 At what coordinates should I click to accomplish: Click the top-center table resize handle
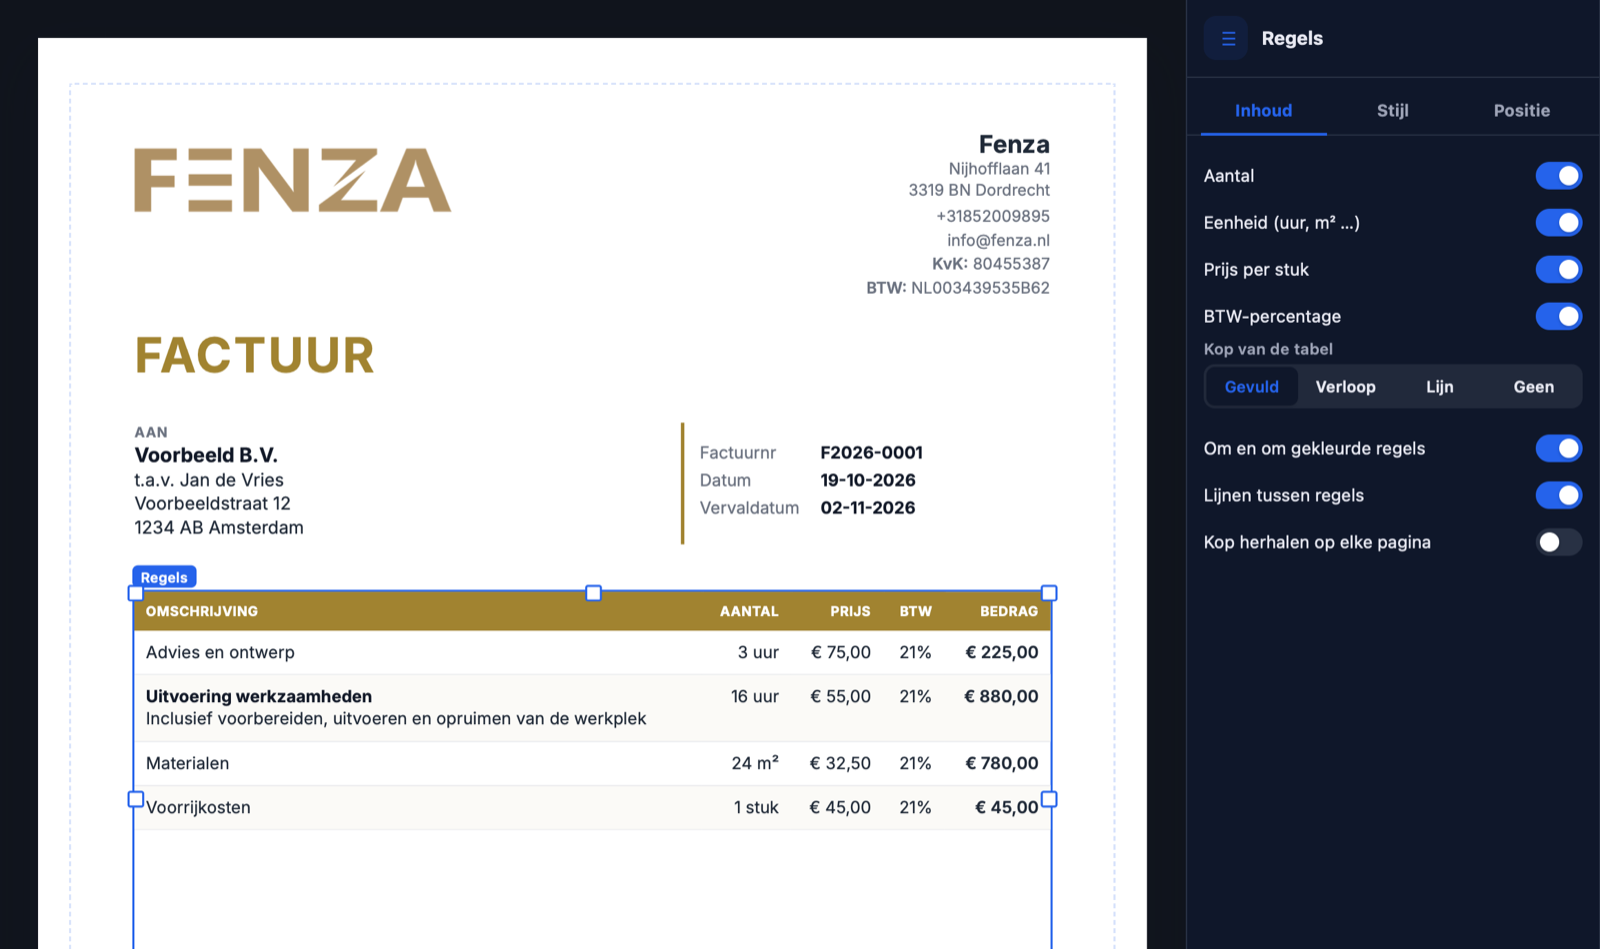pos(593,593)
